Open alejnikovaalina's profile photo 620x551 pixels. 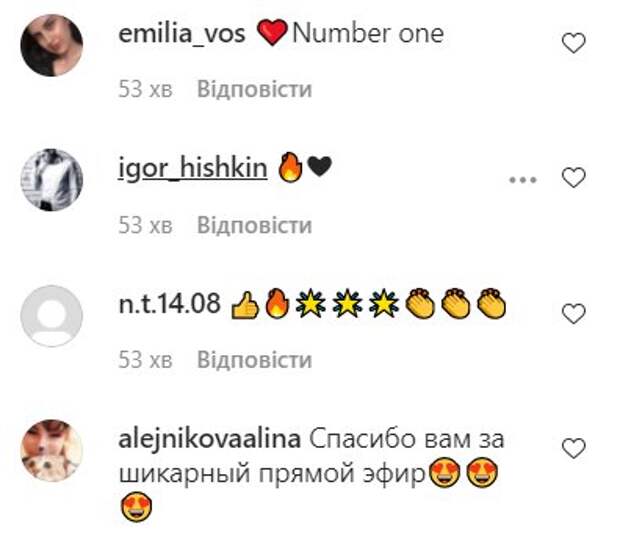click(51, 450)
